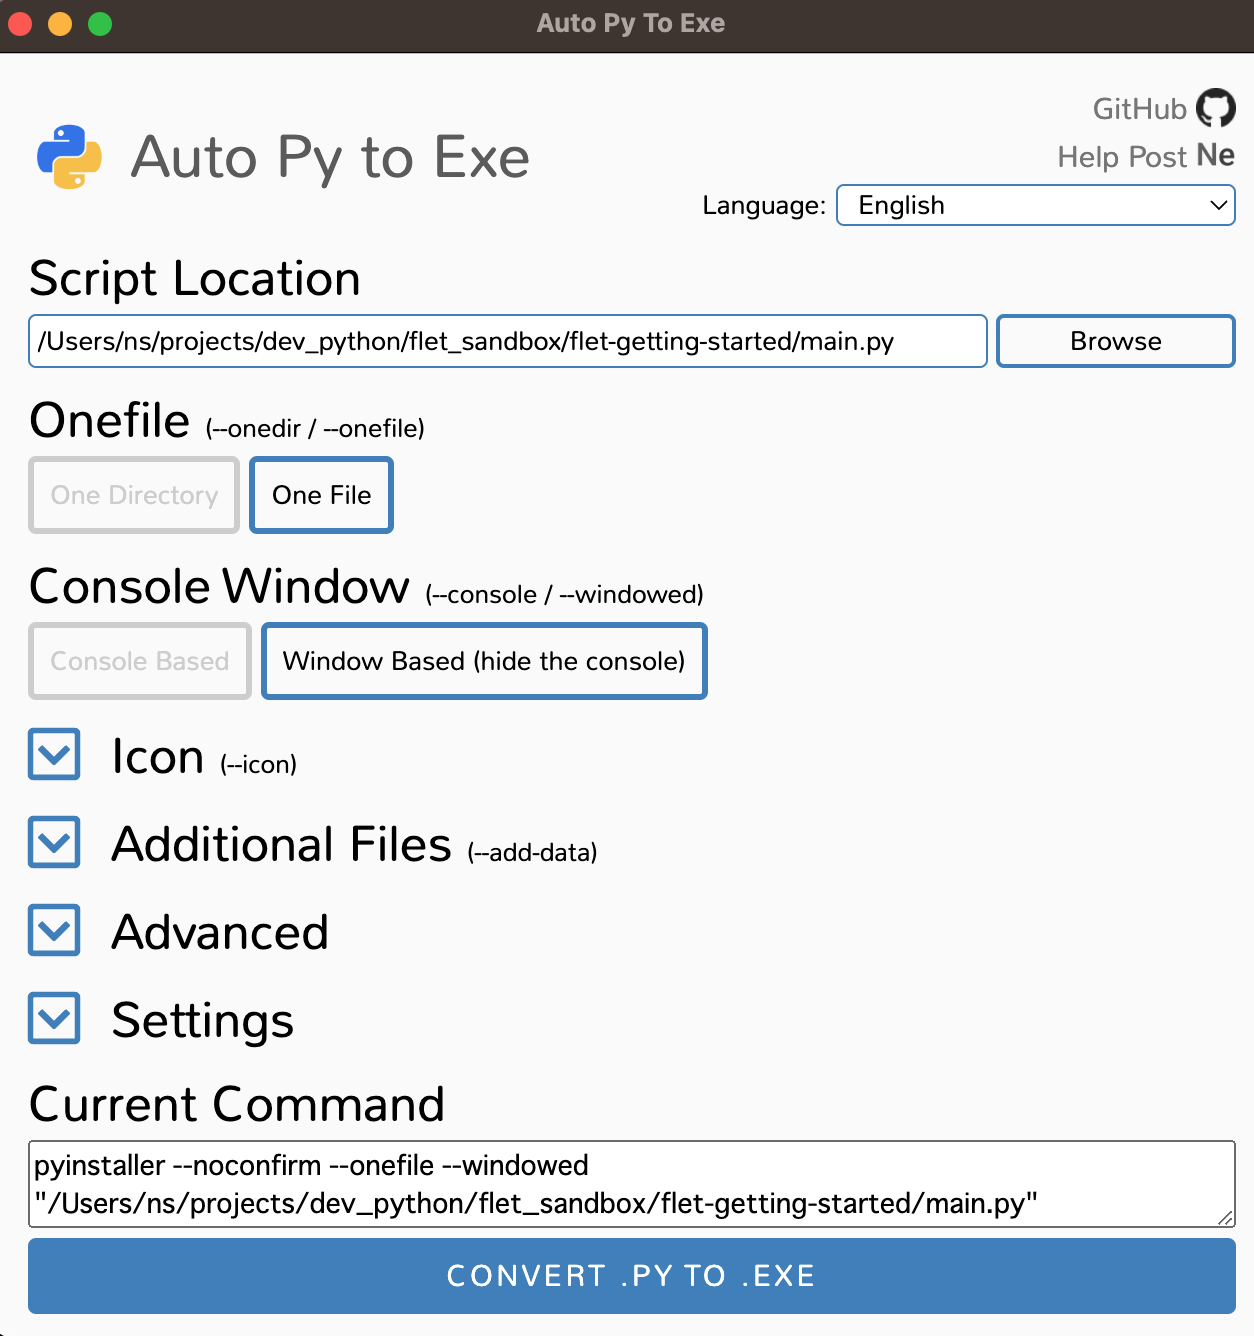Select the One File option
This screenshot has height=1336, width=1254.
tap(321, 495)
